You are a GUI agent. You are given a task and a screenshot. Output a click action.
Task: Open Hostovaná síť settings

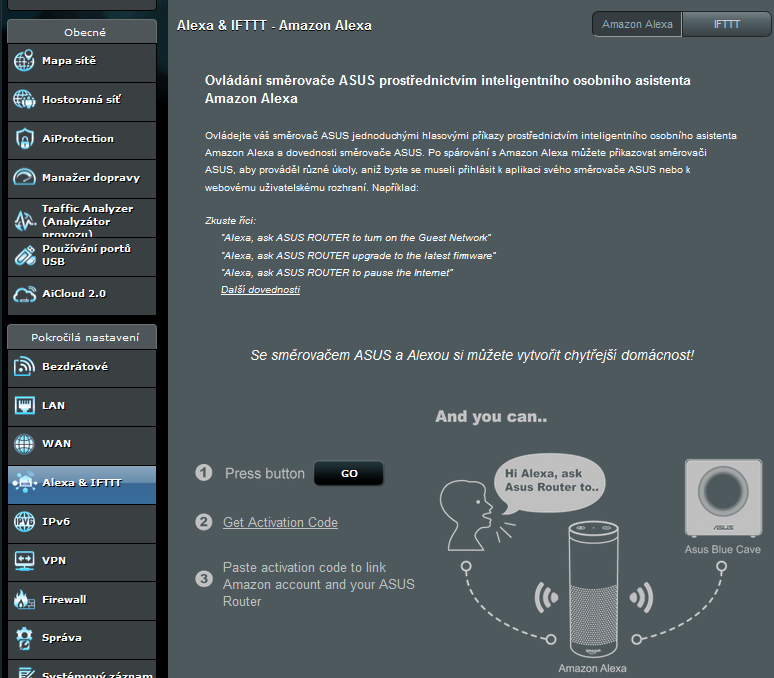(x=81, y=100)
